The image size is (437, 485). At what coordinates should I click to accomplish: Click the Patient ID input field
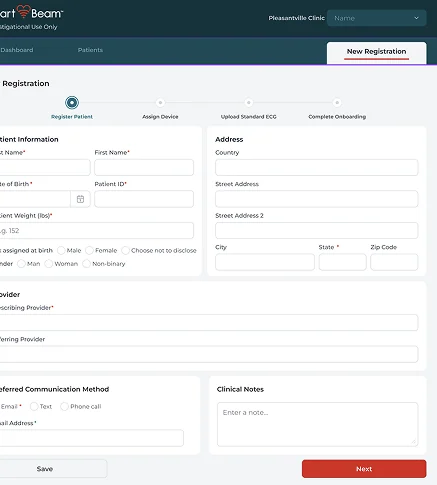144,199
